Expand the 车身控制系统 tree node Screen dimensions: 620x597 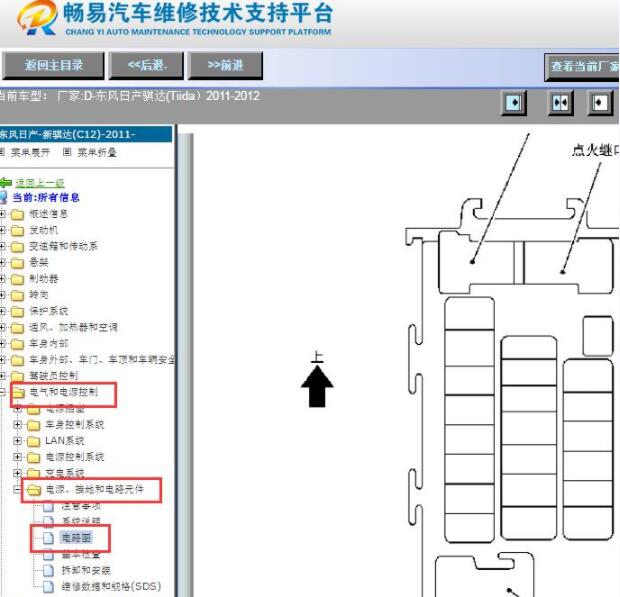pyautogui.click(x=17, y=425)
